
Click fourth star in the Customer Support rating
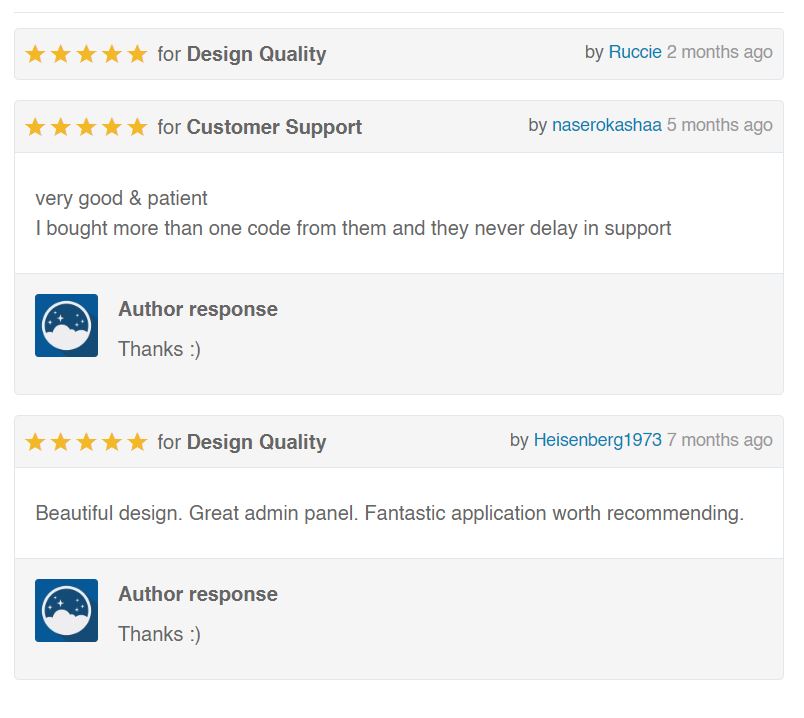click(112, 127)
